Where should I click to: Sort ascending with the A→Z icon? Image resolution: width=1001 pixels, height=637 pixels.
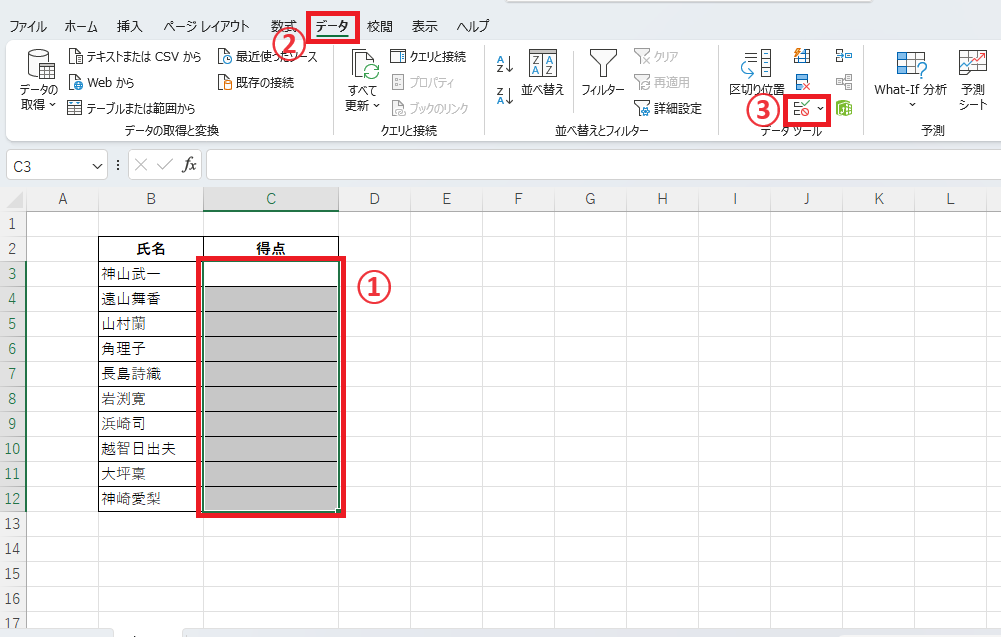tap(505, 64)
